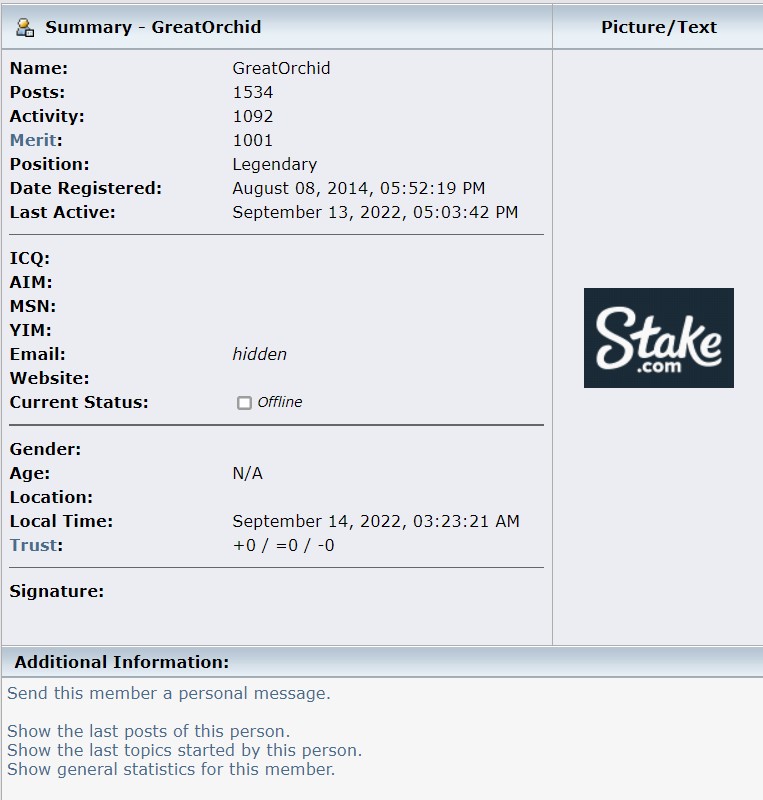
Task: Click the Offline status indicator icon
Action: [x=244, y=403]
